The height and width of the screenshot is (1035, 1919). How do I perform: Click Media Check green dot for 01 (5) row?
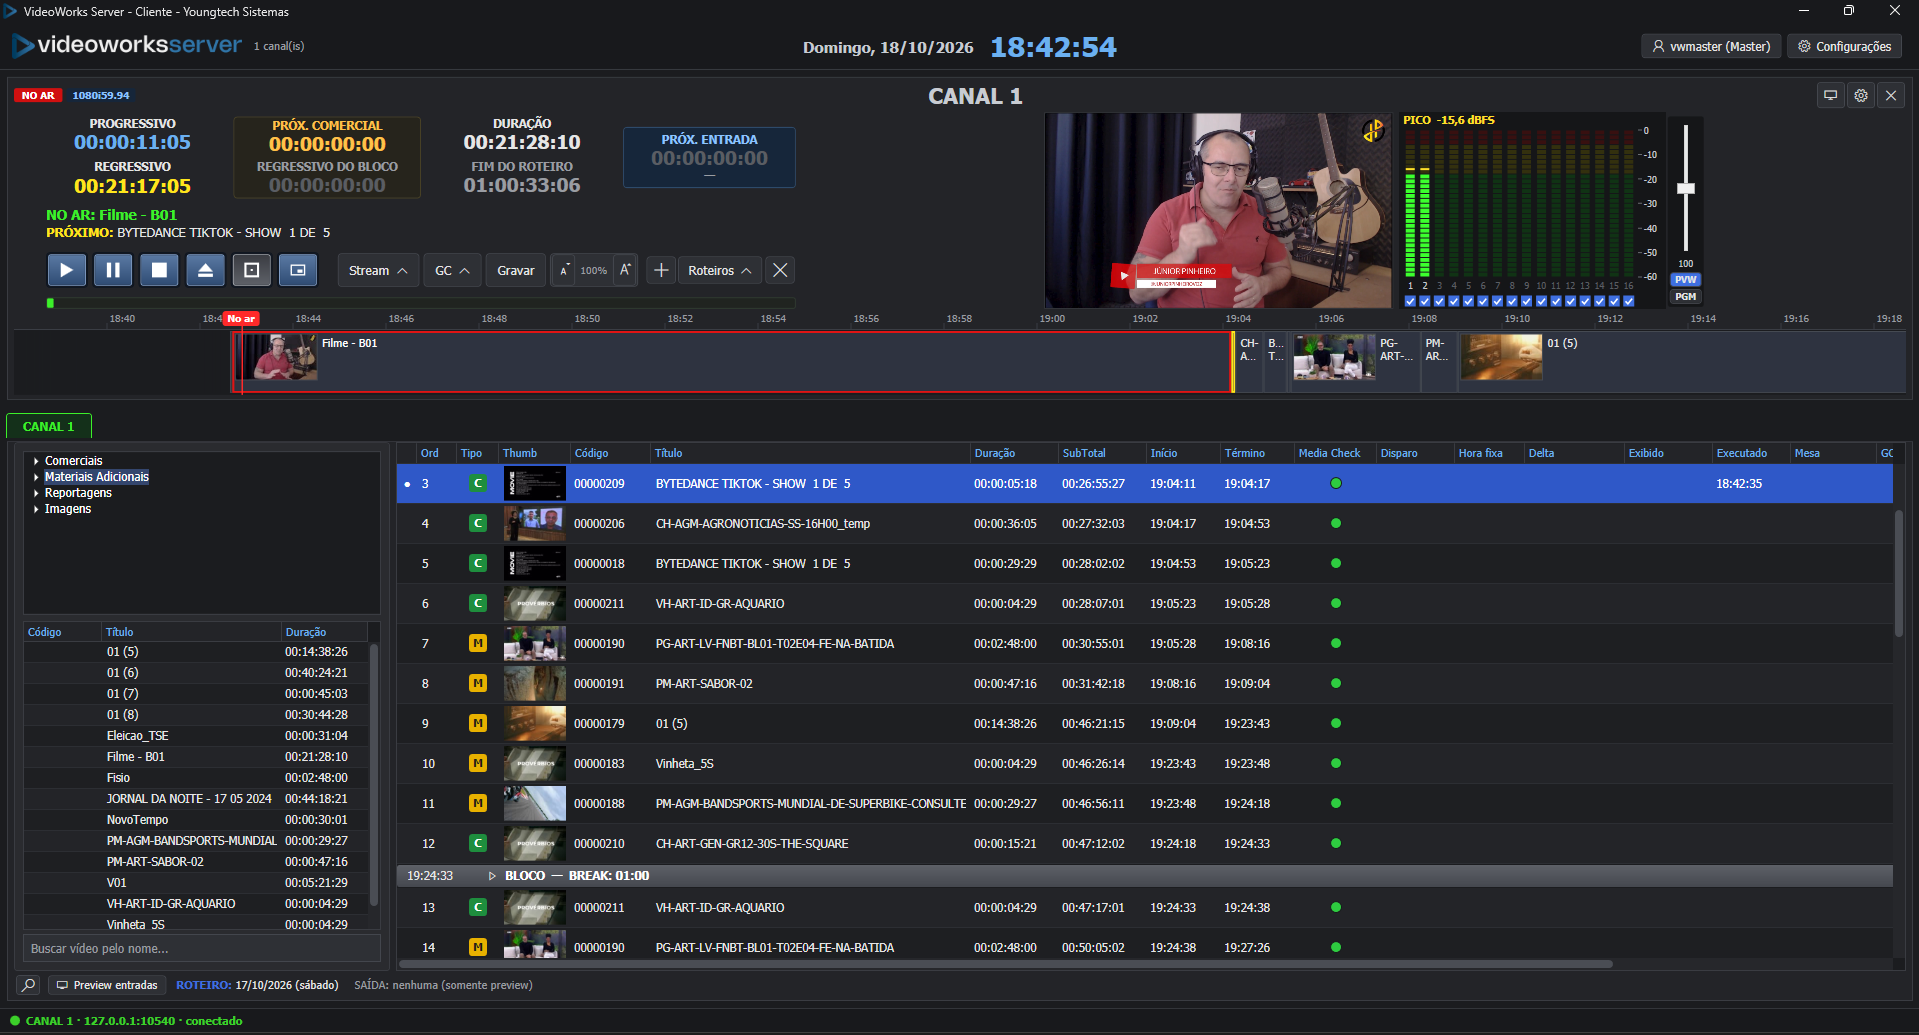pos(1336,723)
